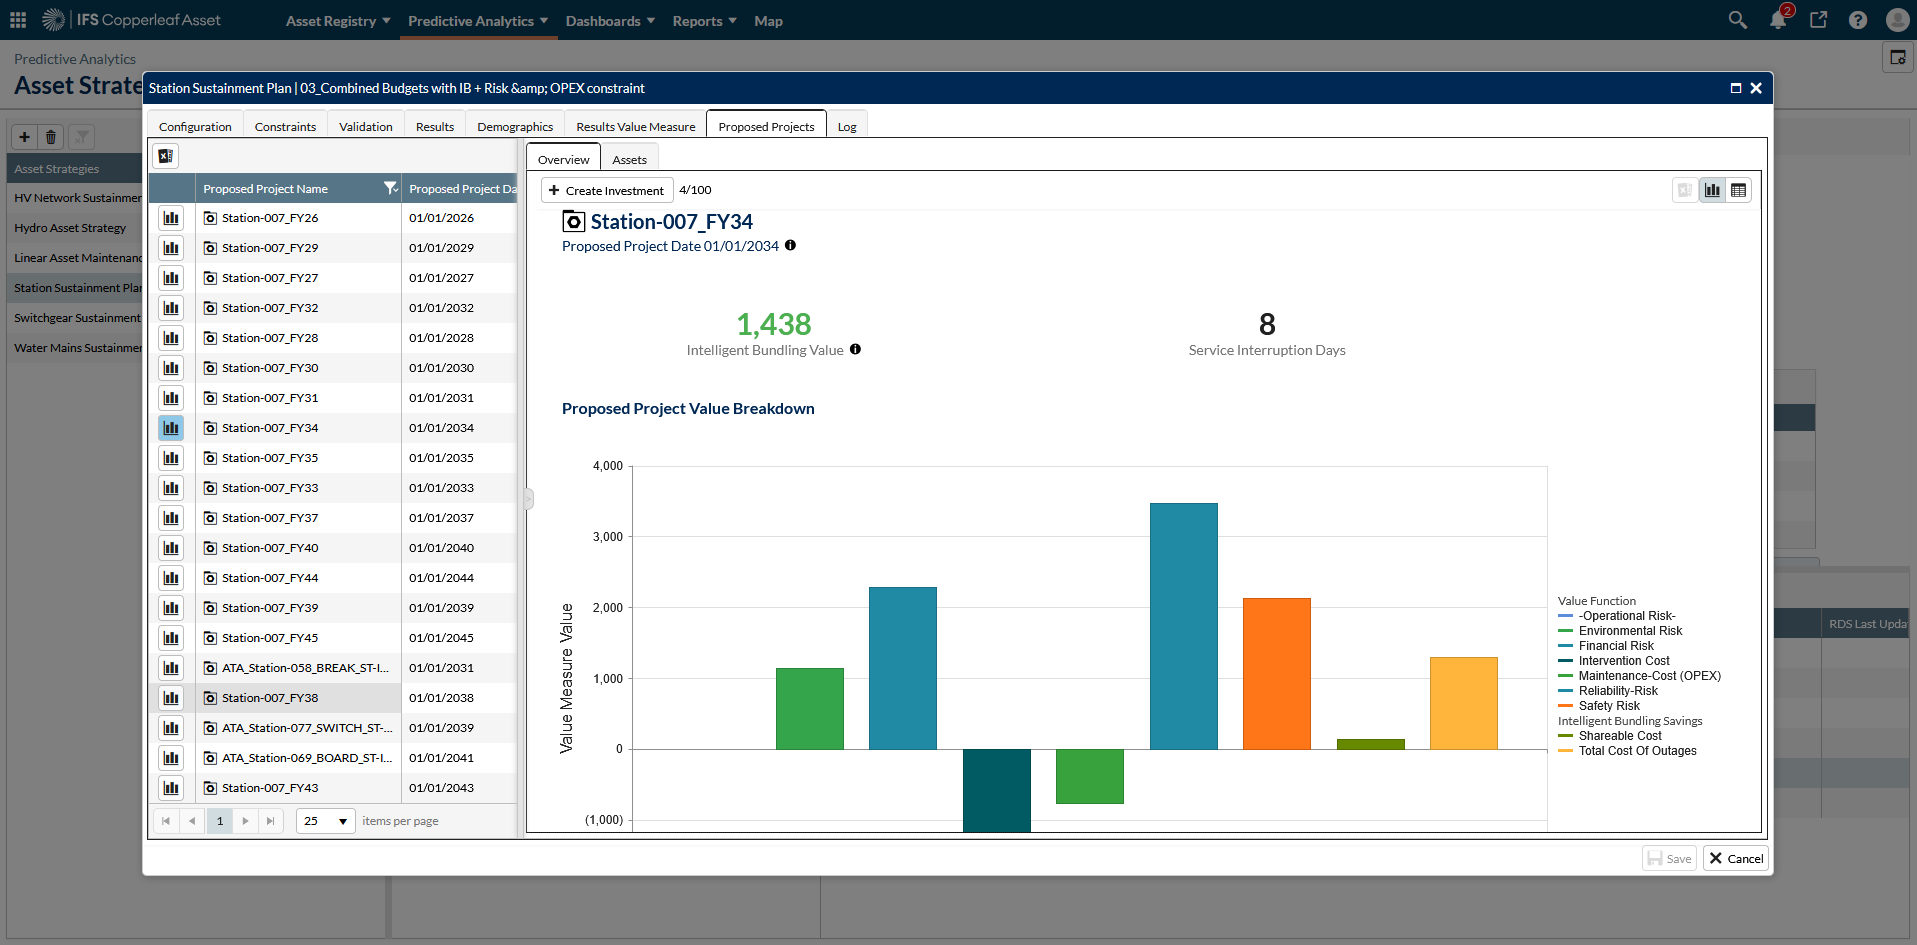Switch to the Constraints tab
1917x945 pixels.
(x=285, y=127)
